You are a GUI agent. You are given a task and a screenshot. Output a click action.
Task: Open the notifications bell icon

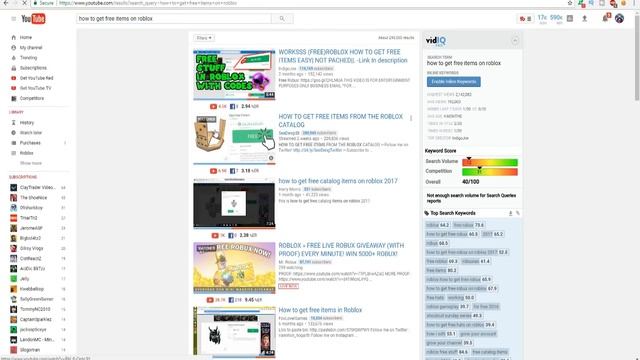pos(606,18)
